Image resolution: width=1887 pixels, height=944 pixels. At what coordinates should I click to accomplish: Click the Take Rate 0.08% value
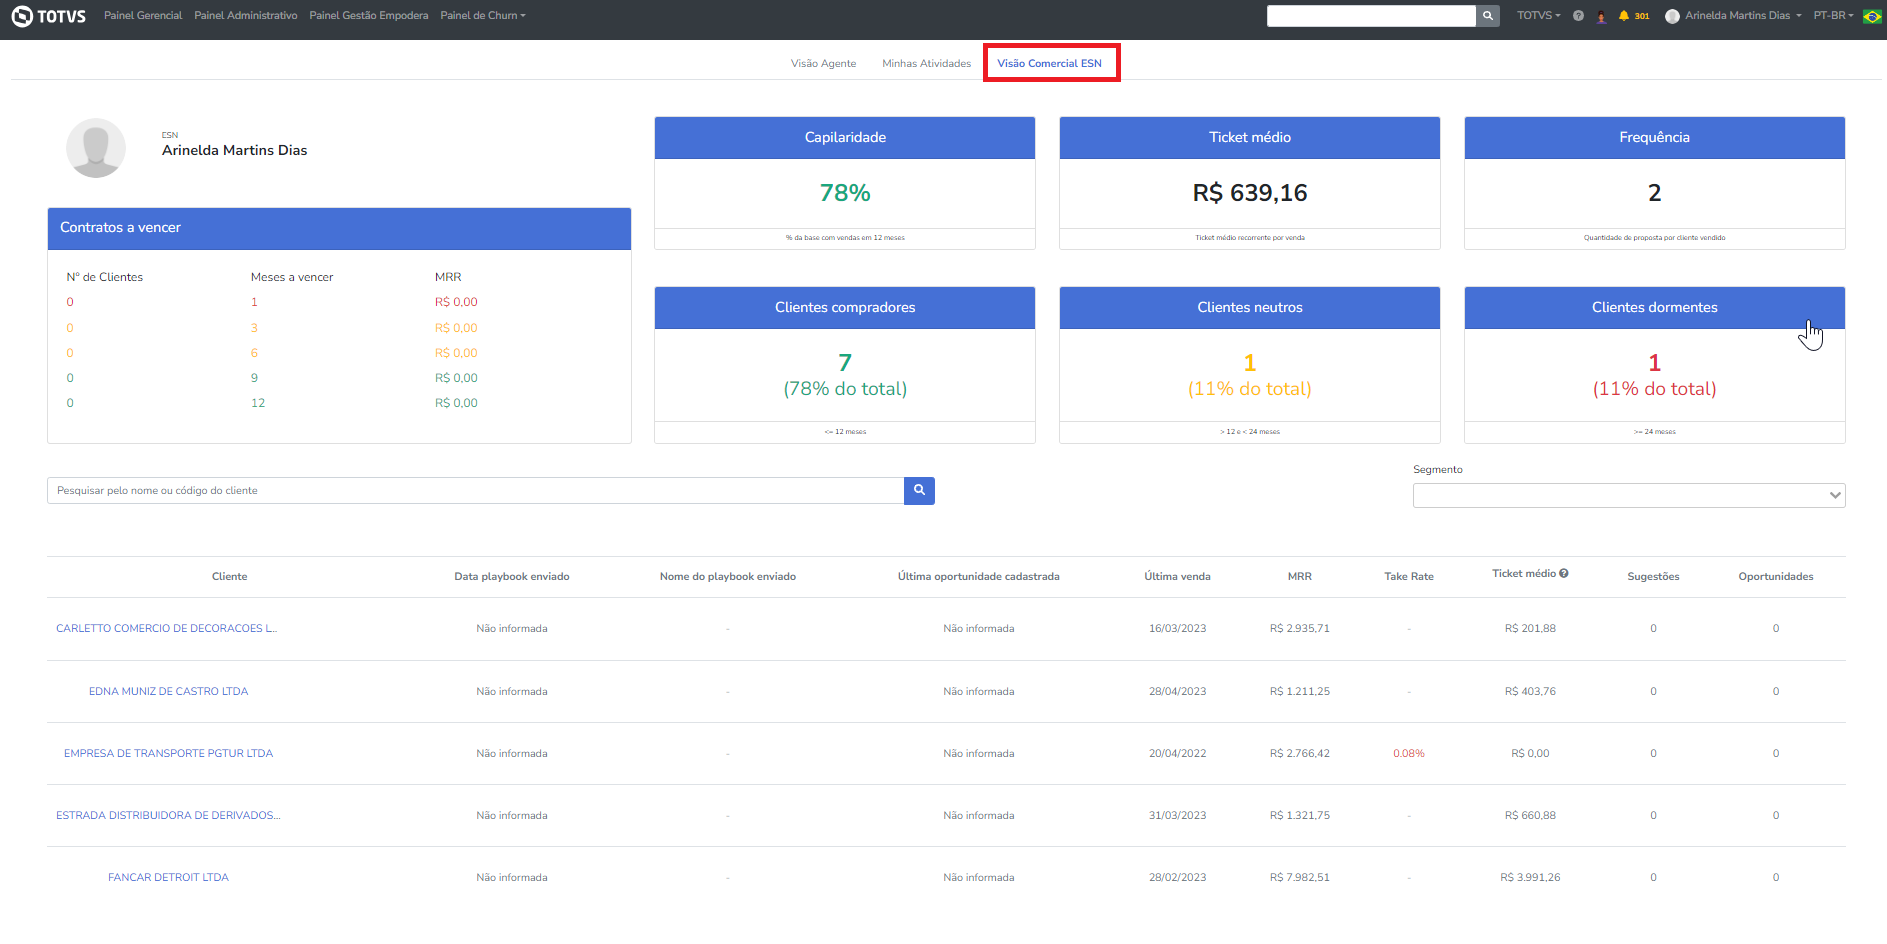1409,754
